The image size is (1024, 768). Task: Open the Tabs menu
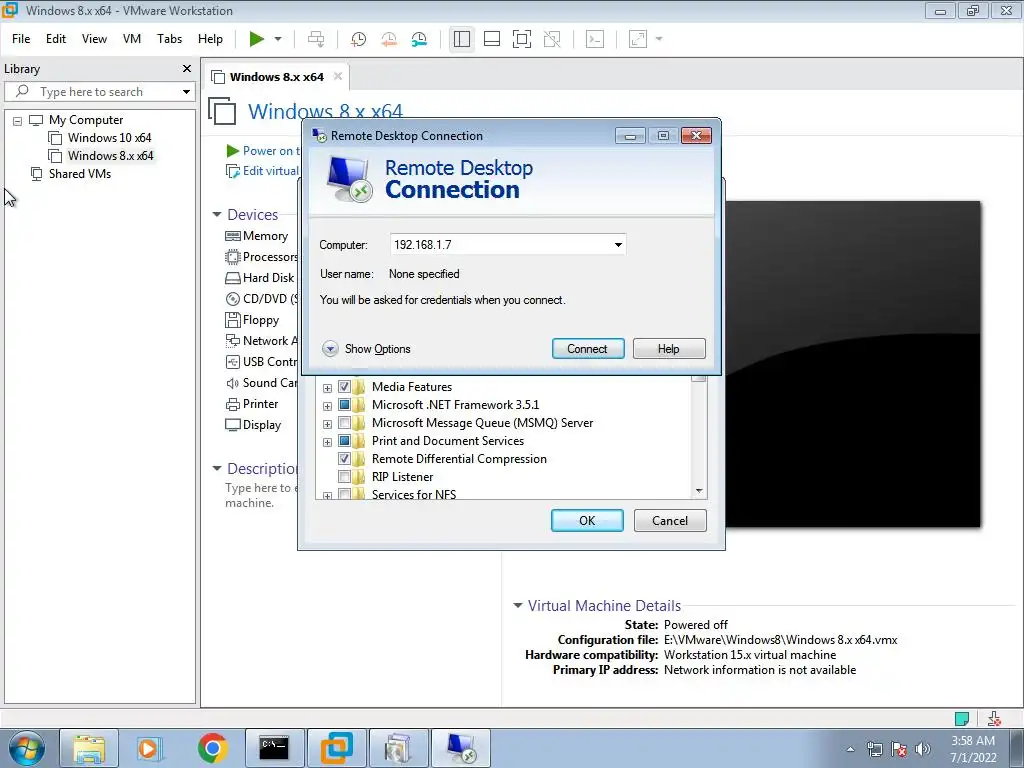(169, 39)
